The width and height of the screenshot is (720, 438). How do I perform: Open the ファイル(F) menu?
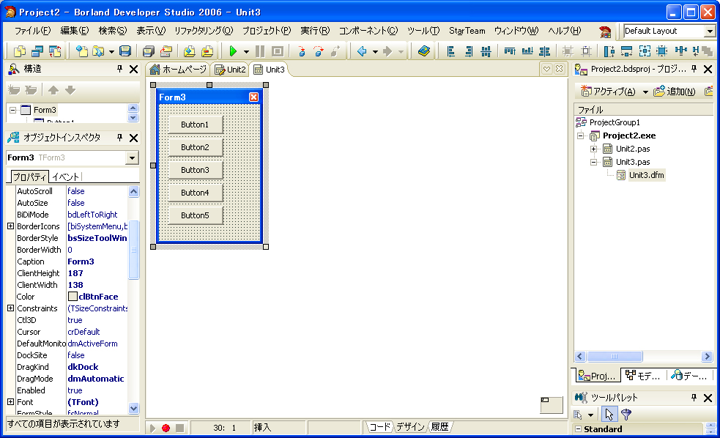pyautogui.click(x=32, y=31)
